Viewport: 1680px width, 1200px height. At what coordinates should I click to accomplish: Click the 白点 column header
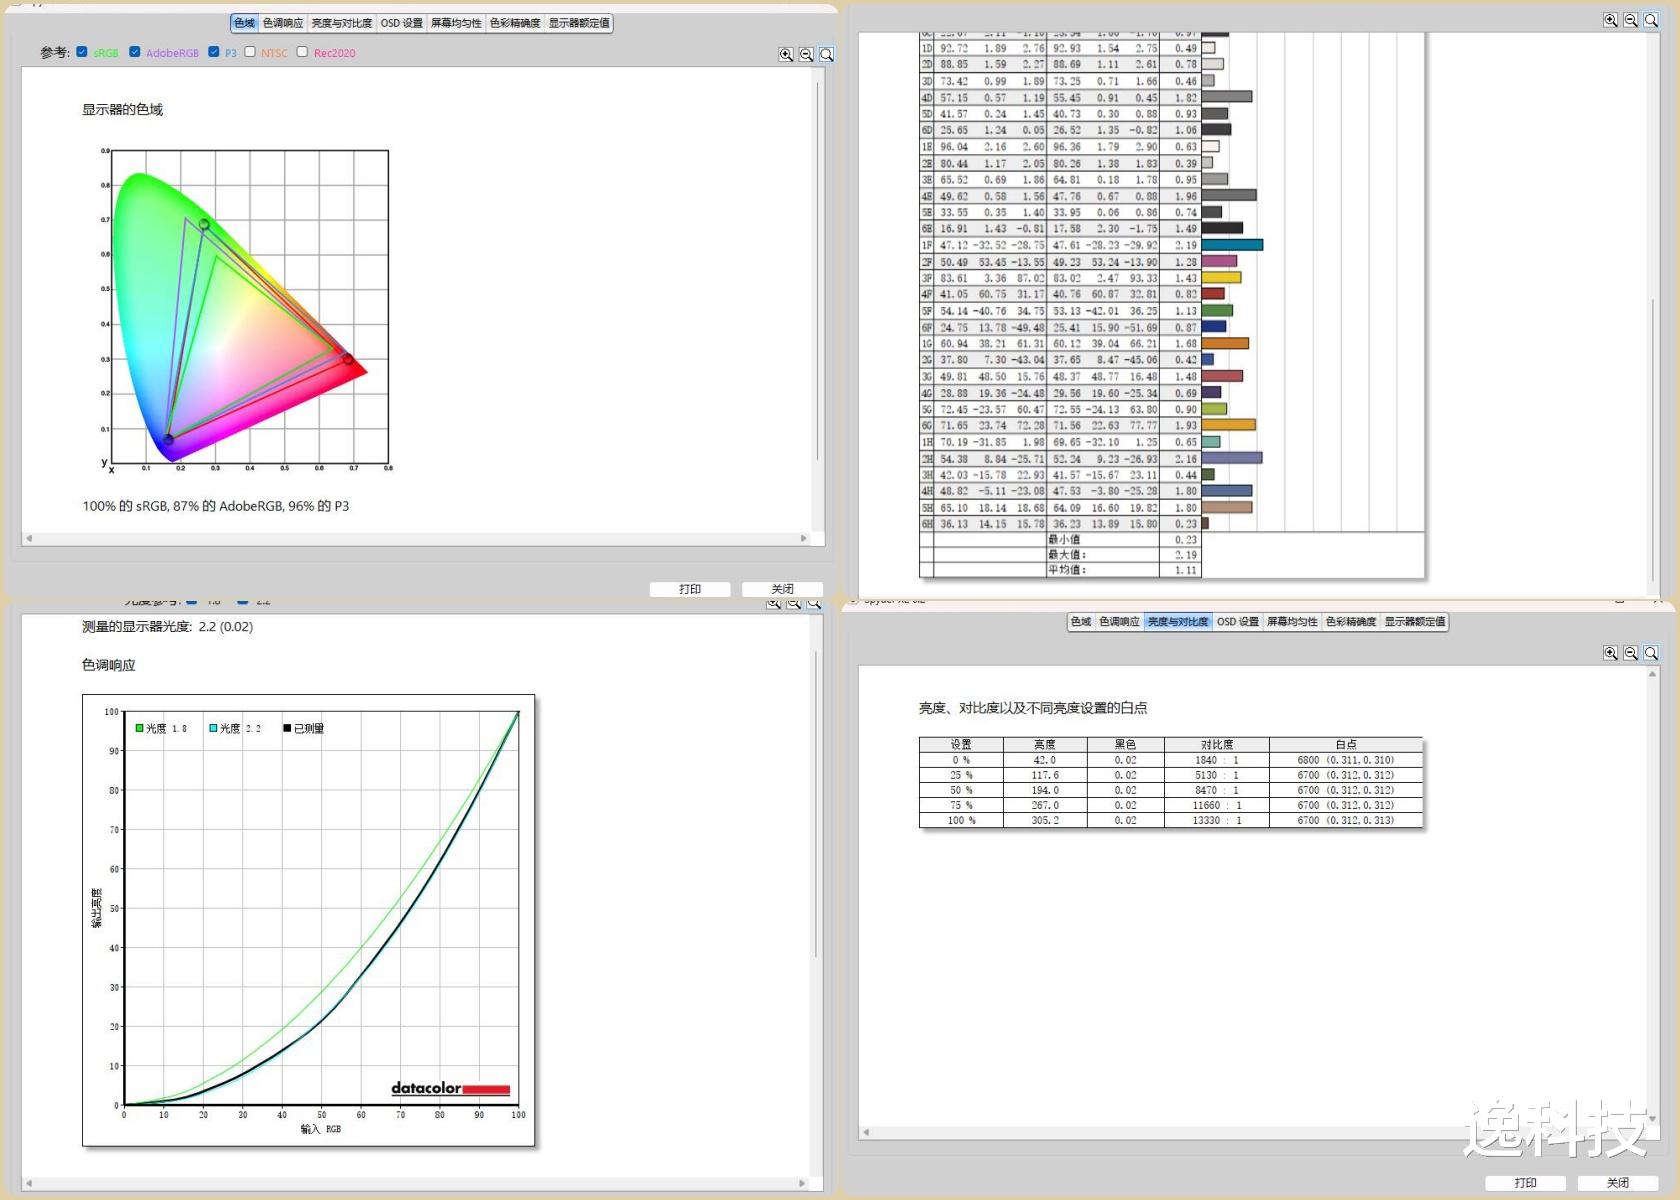(x=1346, y=745)
